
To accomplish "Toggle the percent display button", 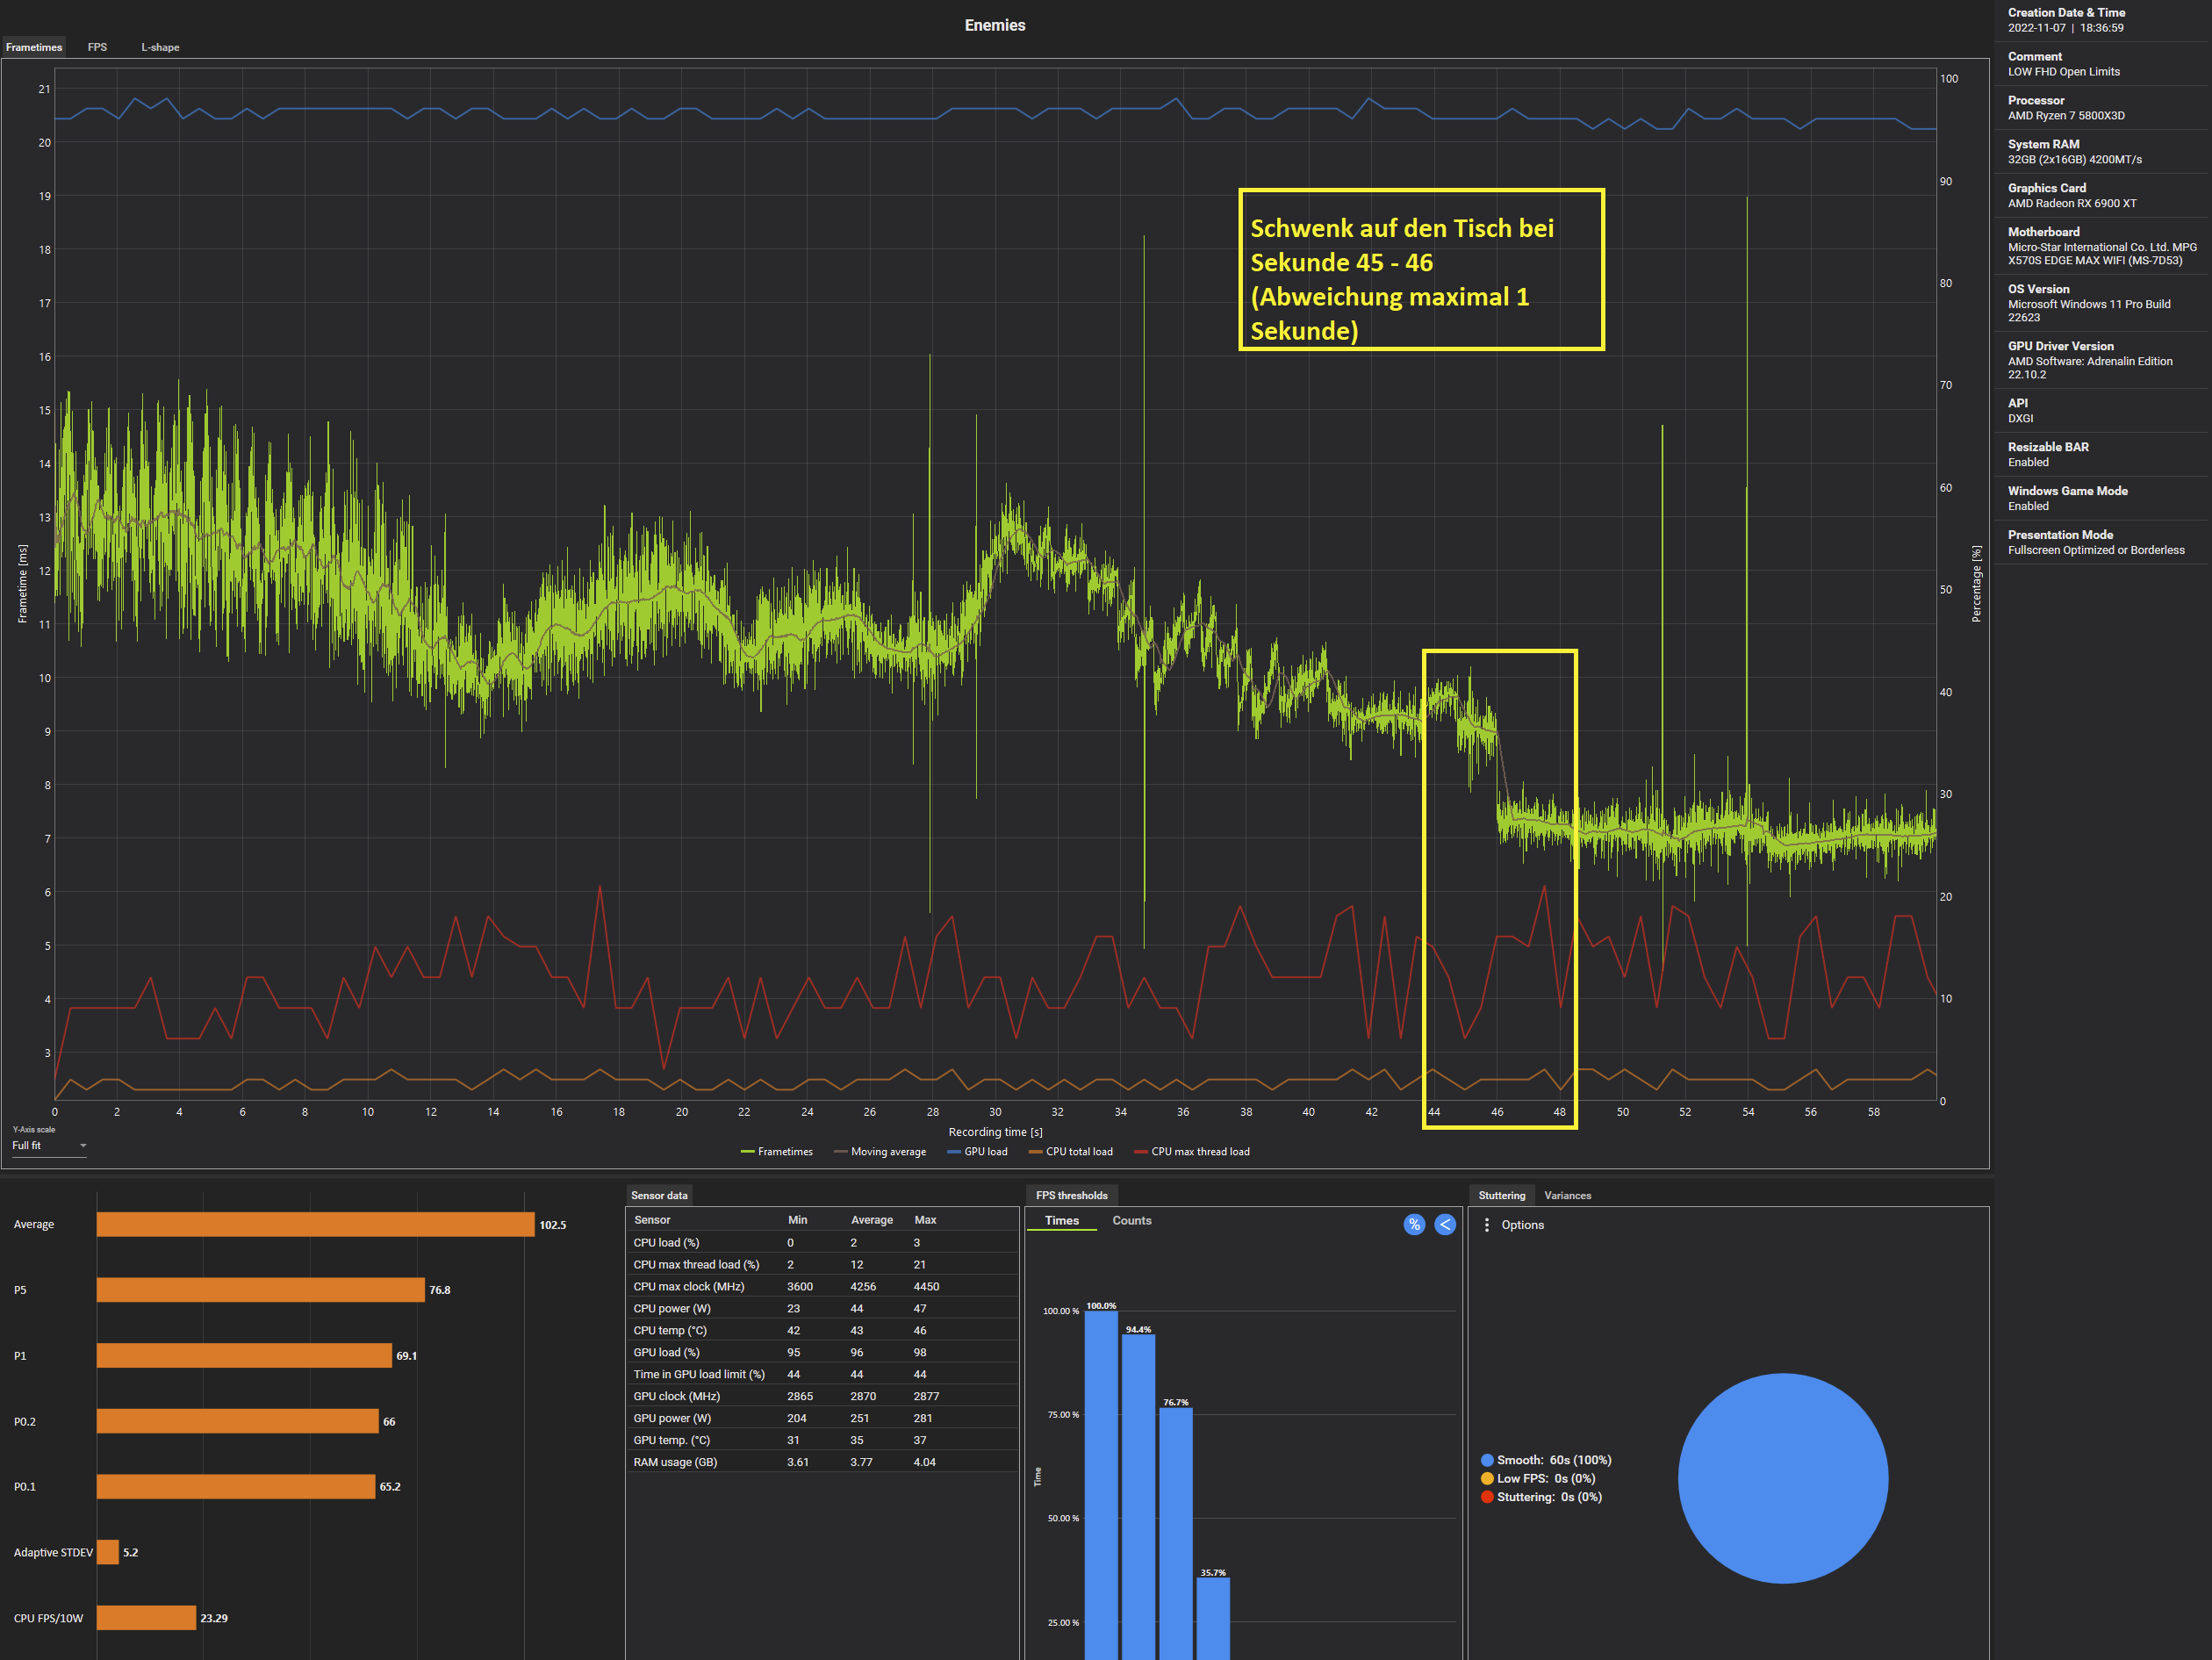I will click(1413, 1224).
